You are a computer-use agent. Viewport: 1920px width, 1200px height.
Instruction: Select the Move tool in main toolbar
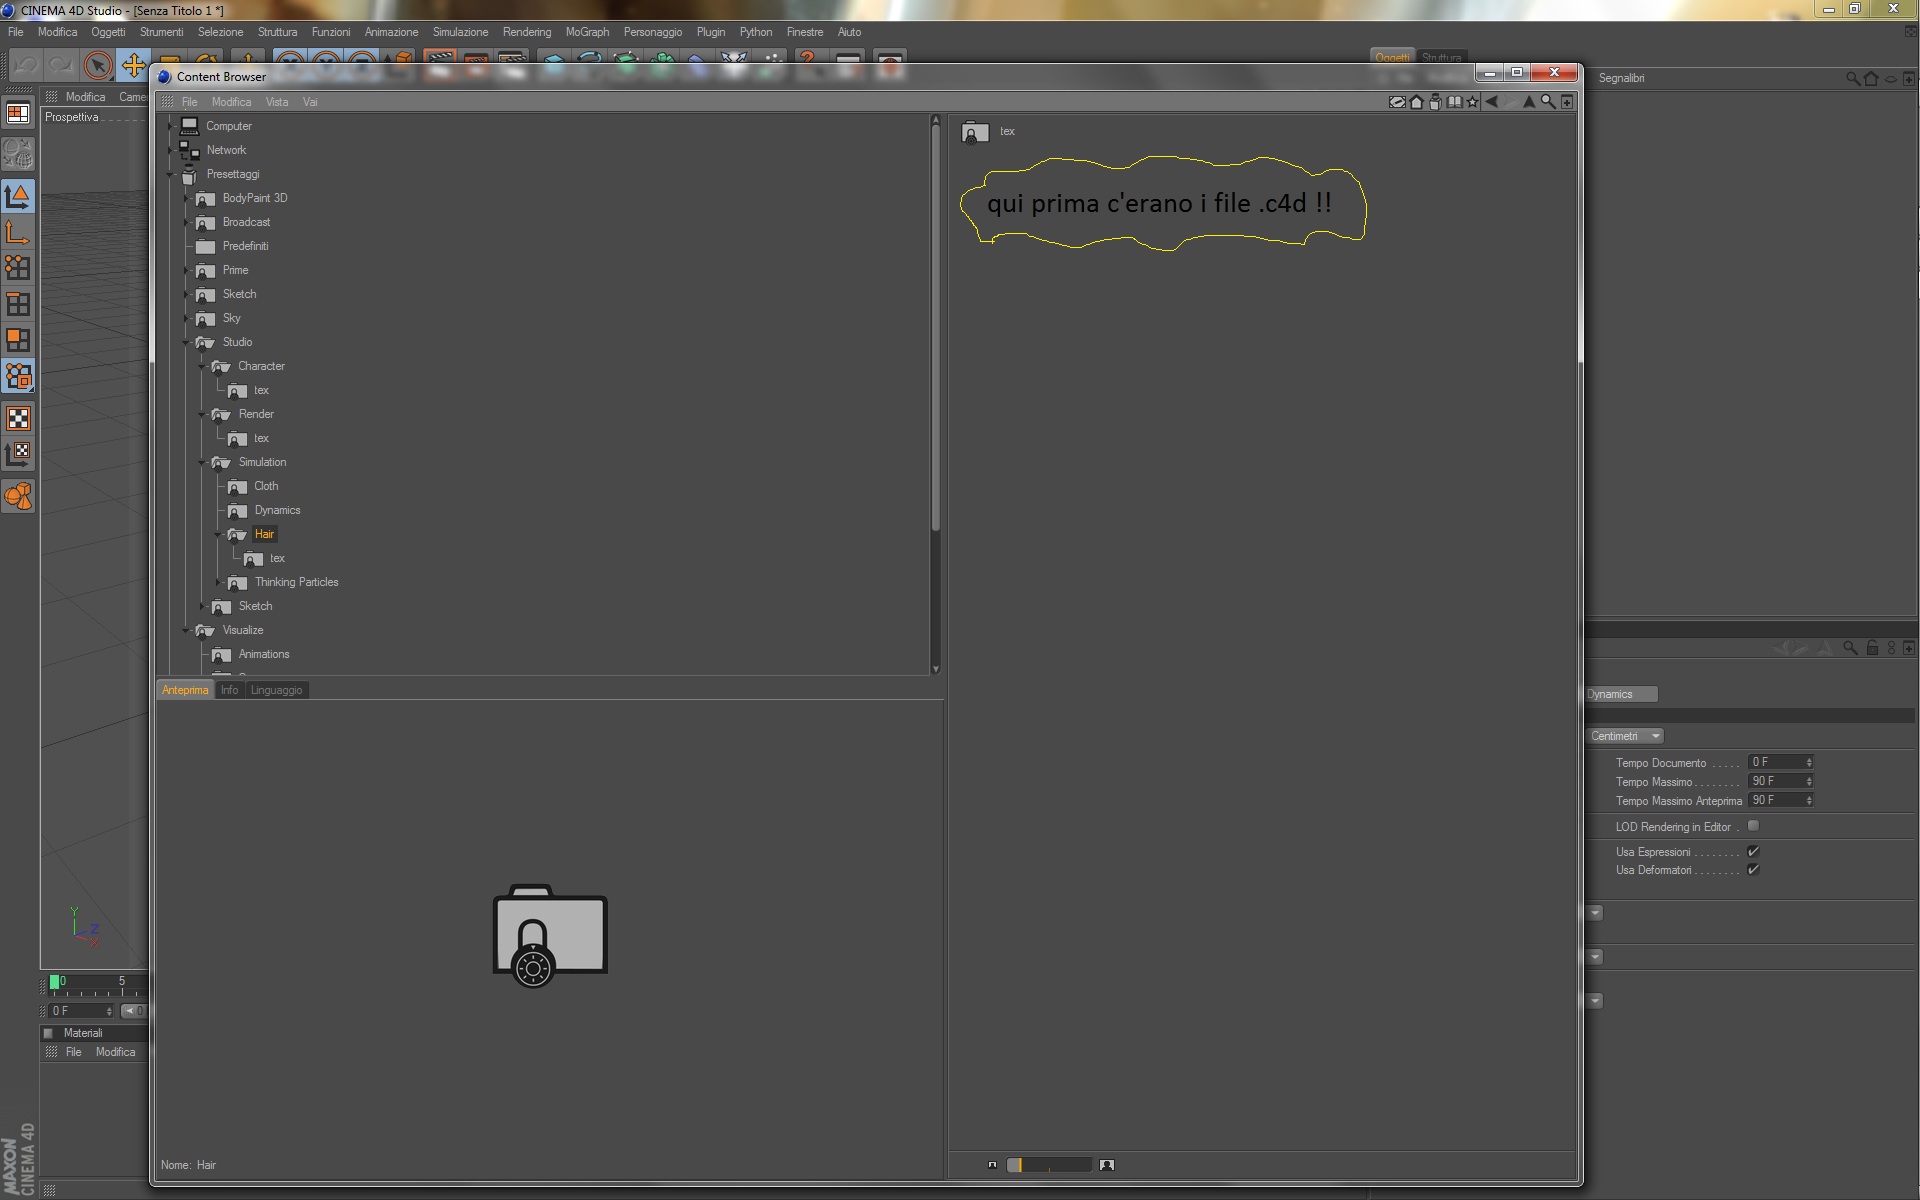(x=133, y=66)
